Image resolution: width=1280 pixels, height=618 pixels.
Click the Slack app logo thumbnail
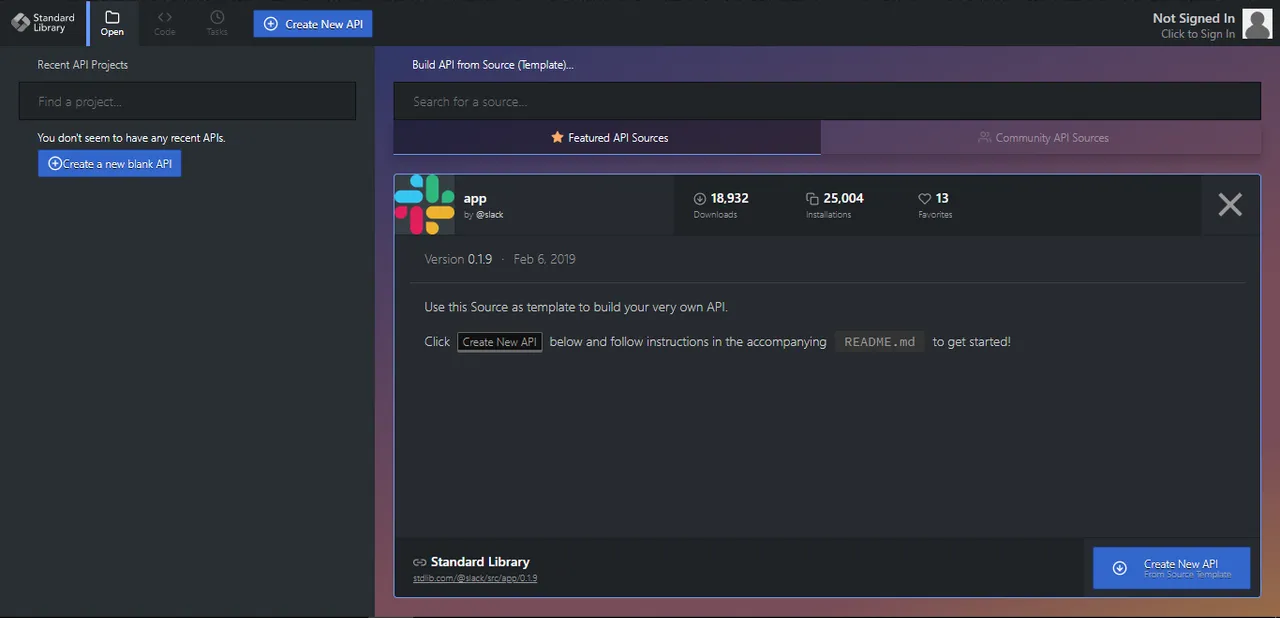pos(424,205)
